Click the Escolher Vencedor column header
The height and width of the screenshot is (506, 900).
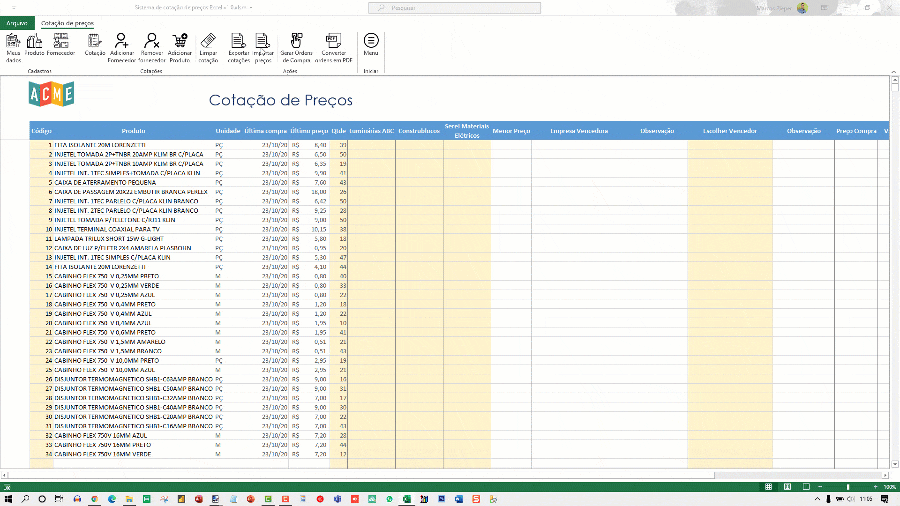[x=730, y=131]
